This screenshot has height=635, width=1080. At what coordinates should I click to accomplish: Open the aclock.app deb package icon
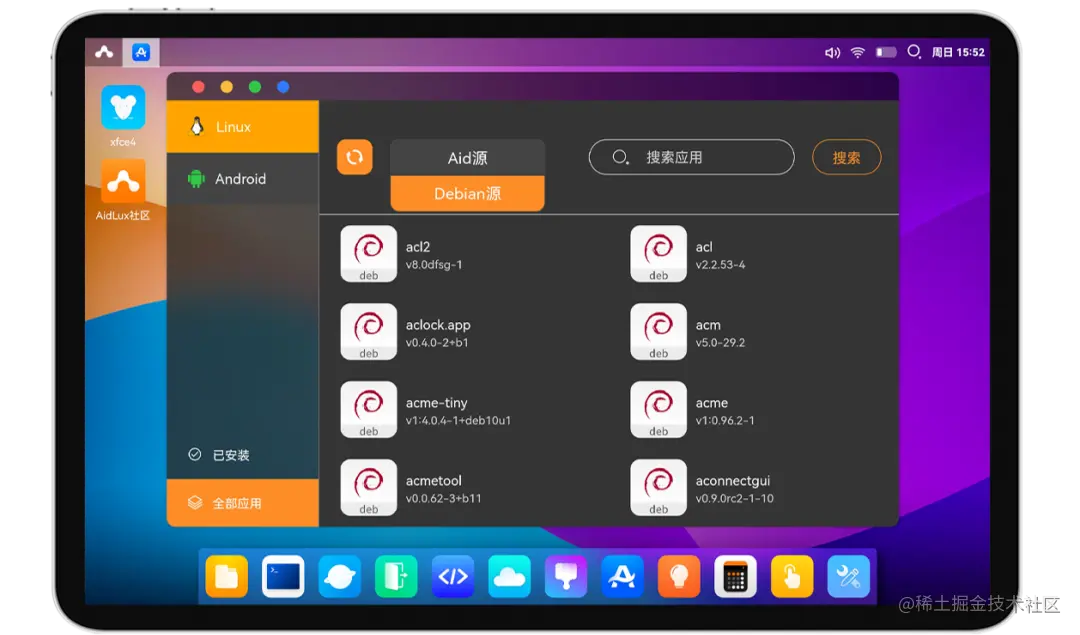coord(368,331)
